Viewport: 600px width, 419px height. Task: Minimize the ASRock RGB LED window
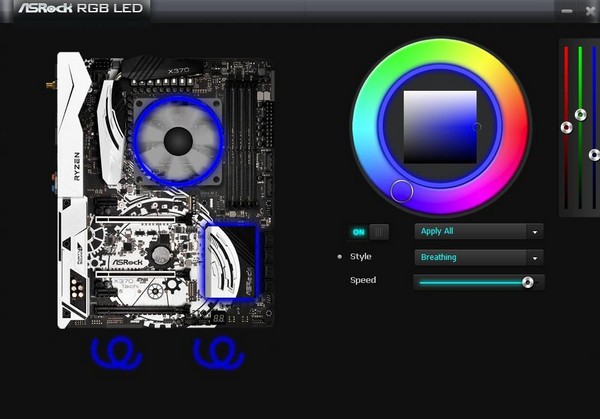pyautogui.click(x=567, y=11)
